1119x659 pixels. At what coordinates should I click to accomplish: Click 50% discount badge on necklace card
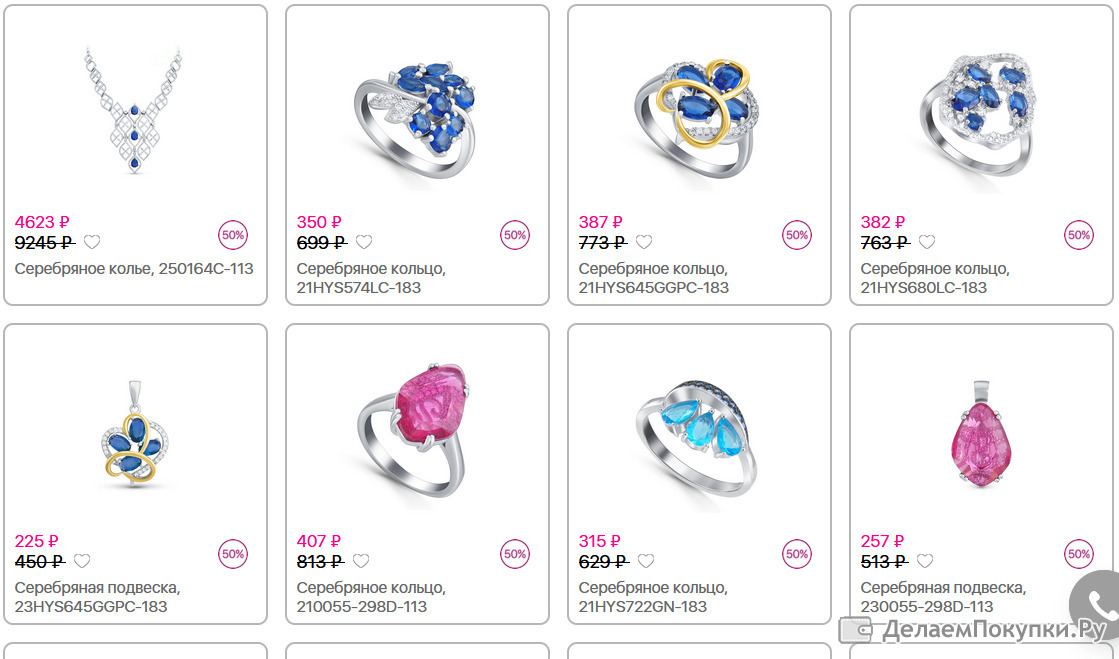233,235
